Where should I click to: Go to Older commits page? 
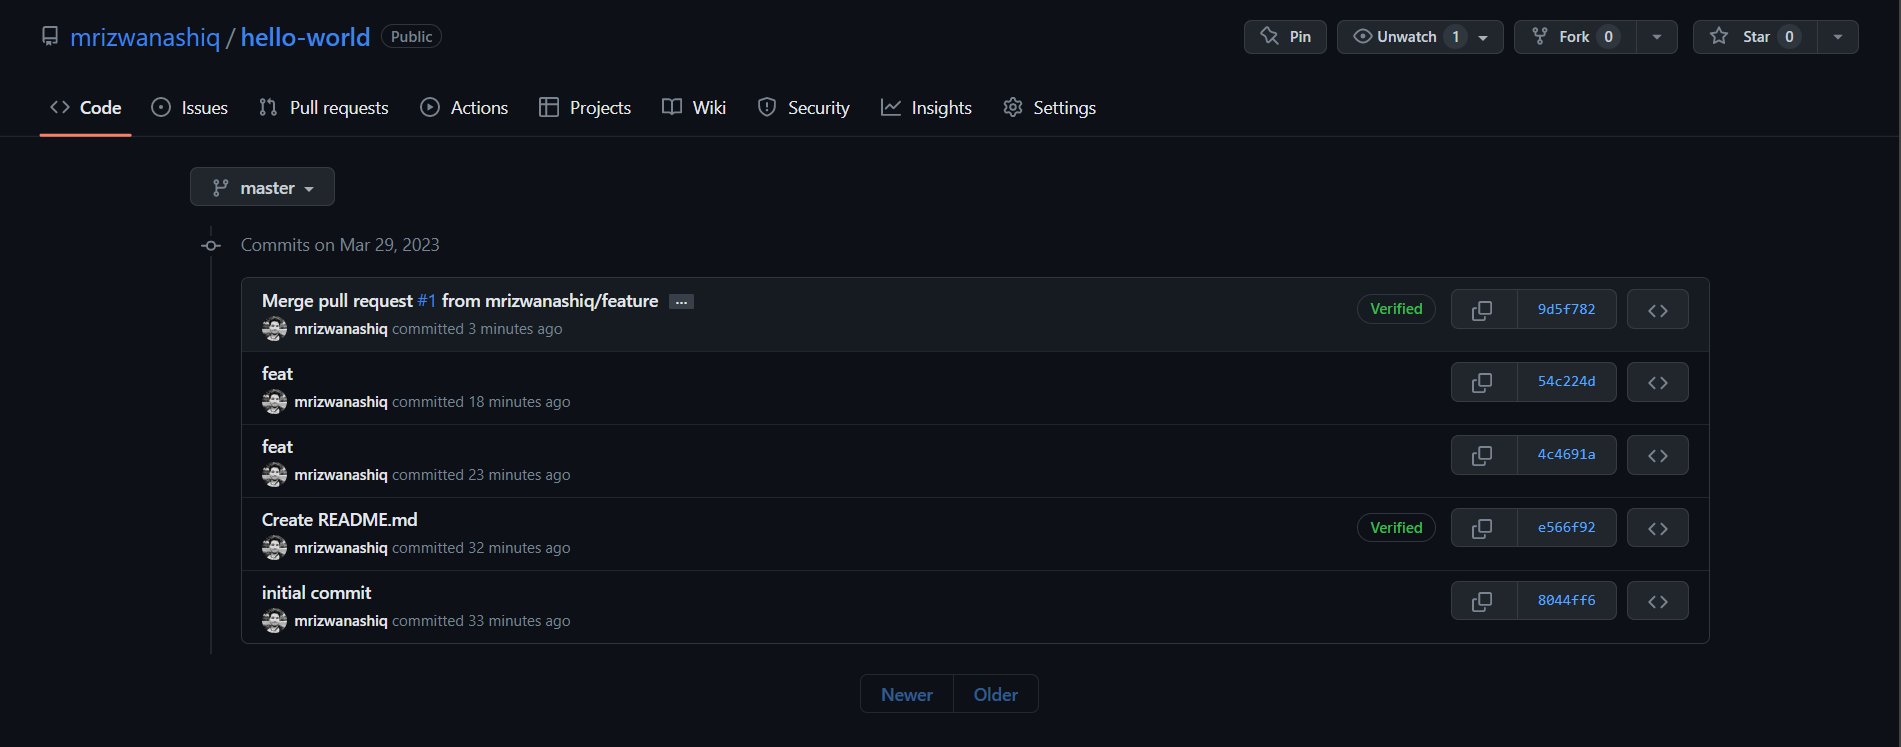click(996, 694)
